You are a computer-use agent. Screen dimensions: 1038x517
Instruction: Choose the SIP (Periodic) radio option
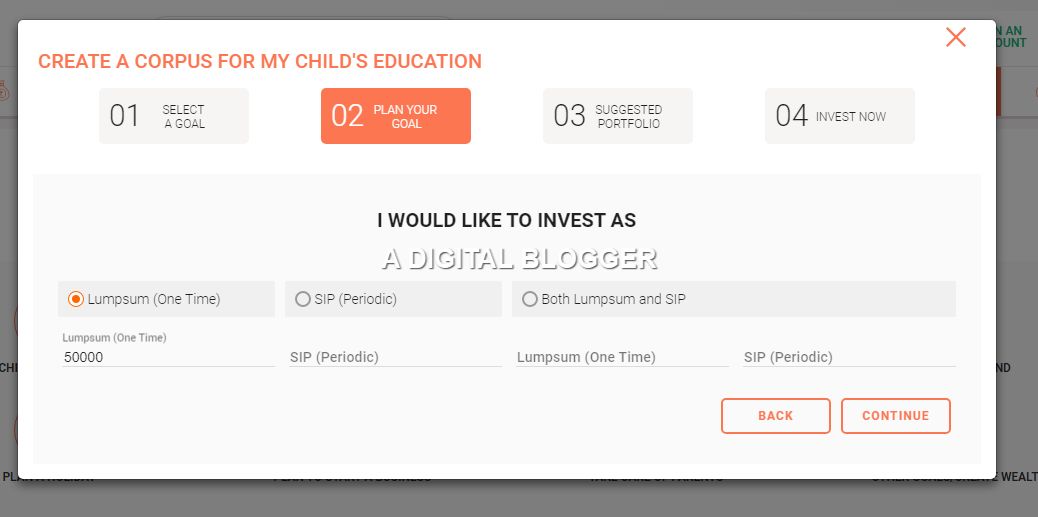pyautogui.click(x=303, y=299)
